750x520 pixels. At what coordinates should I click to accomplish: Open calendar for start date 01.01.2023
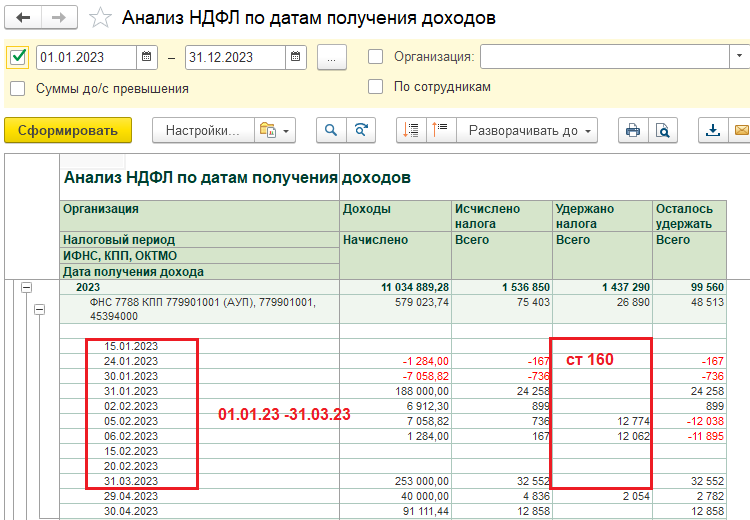point(147,57)
